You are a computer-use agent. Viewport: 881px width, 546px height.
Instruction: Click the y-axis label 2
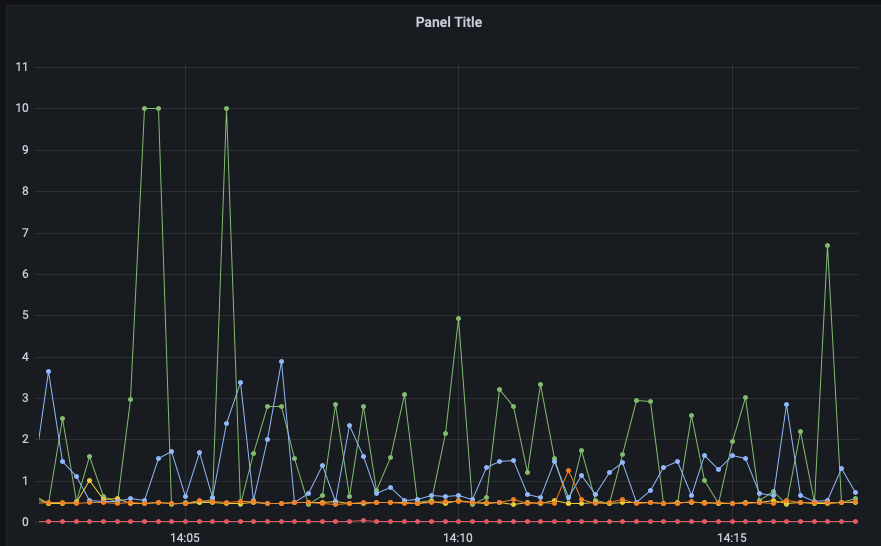(25, 439)
